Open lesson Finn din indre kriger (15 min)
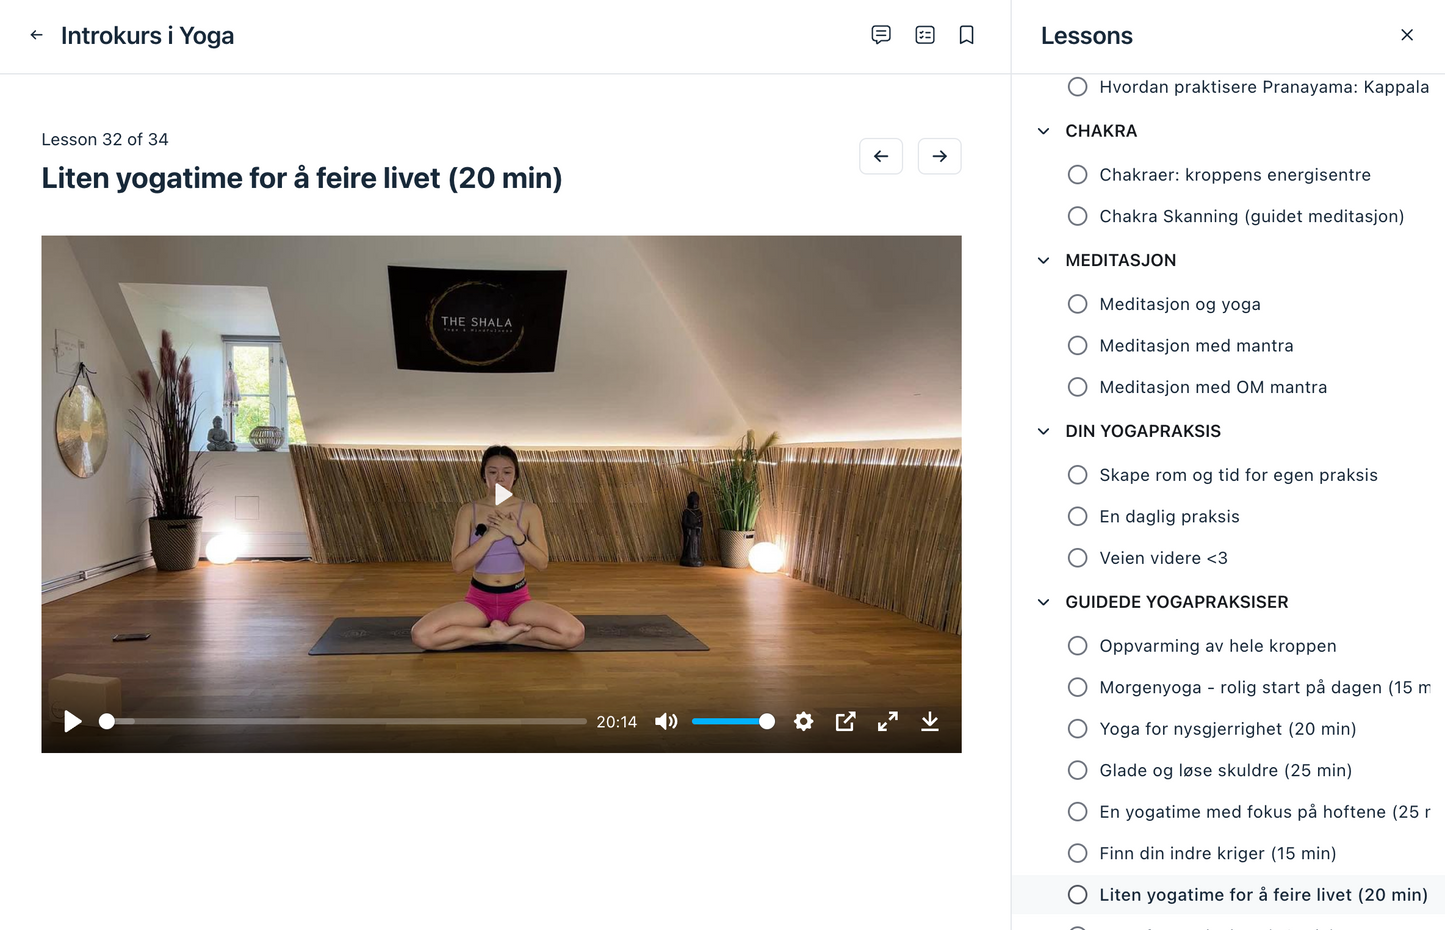 click(x=1217, y=853)
